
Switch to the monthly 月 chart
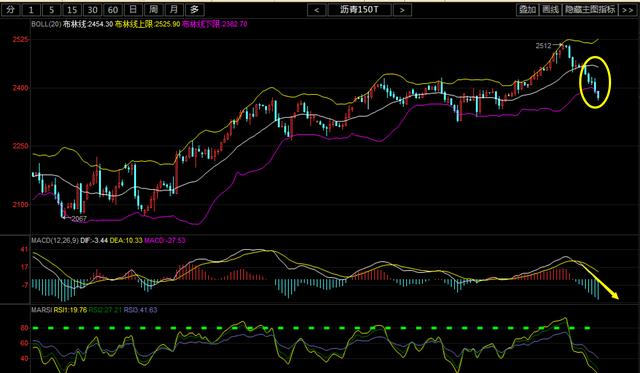174,10
